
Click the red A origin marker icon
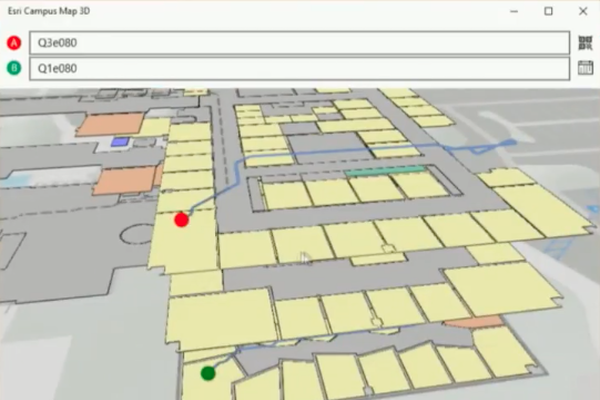[x=14, y=43]
